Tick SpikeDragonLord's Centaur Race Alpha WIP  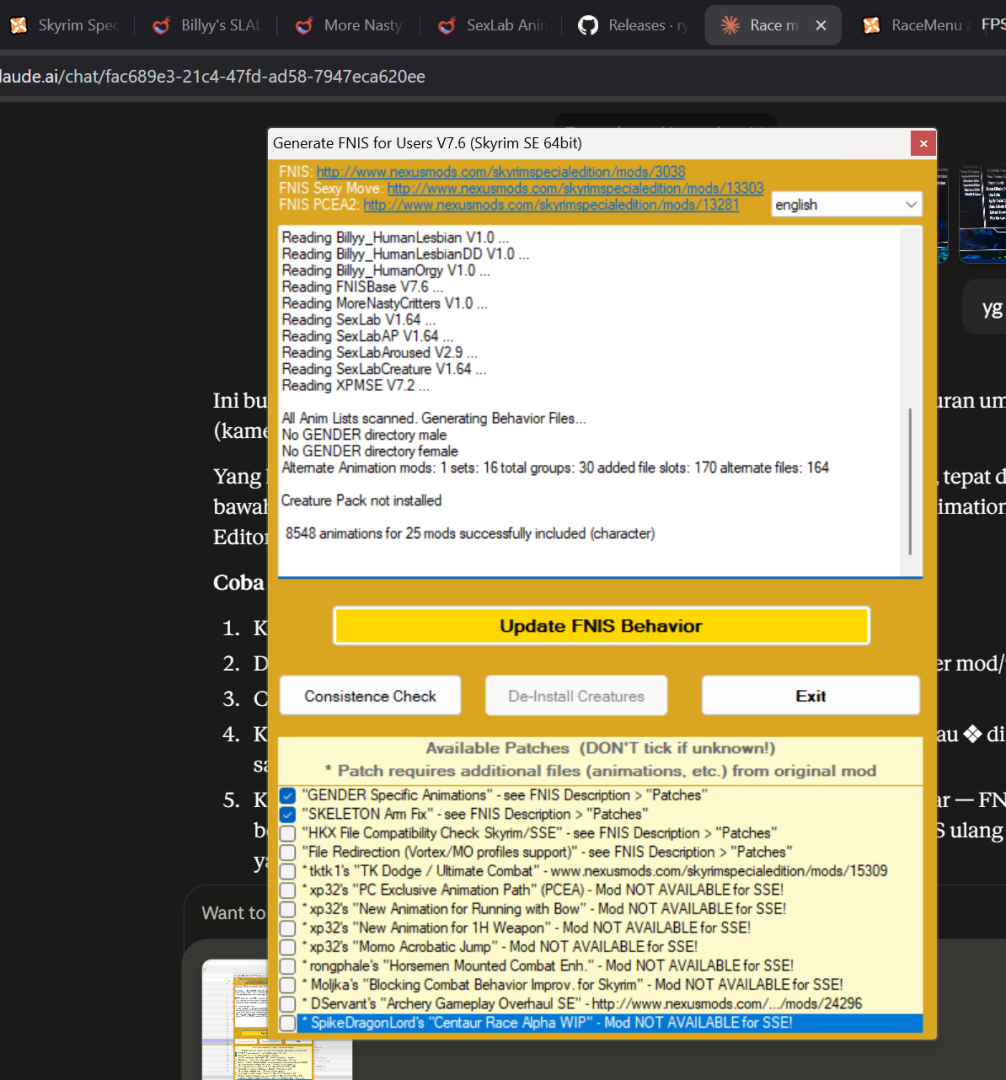(x=288, y=1023)
